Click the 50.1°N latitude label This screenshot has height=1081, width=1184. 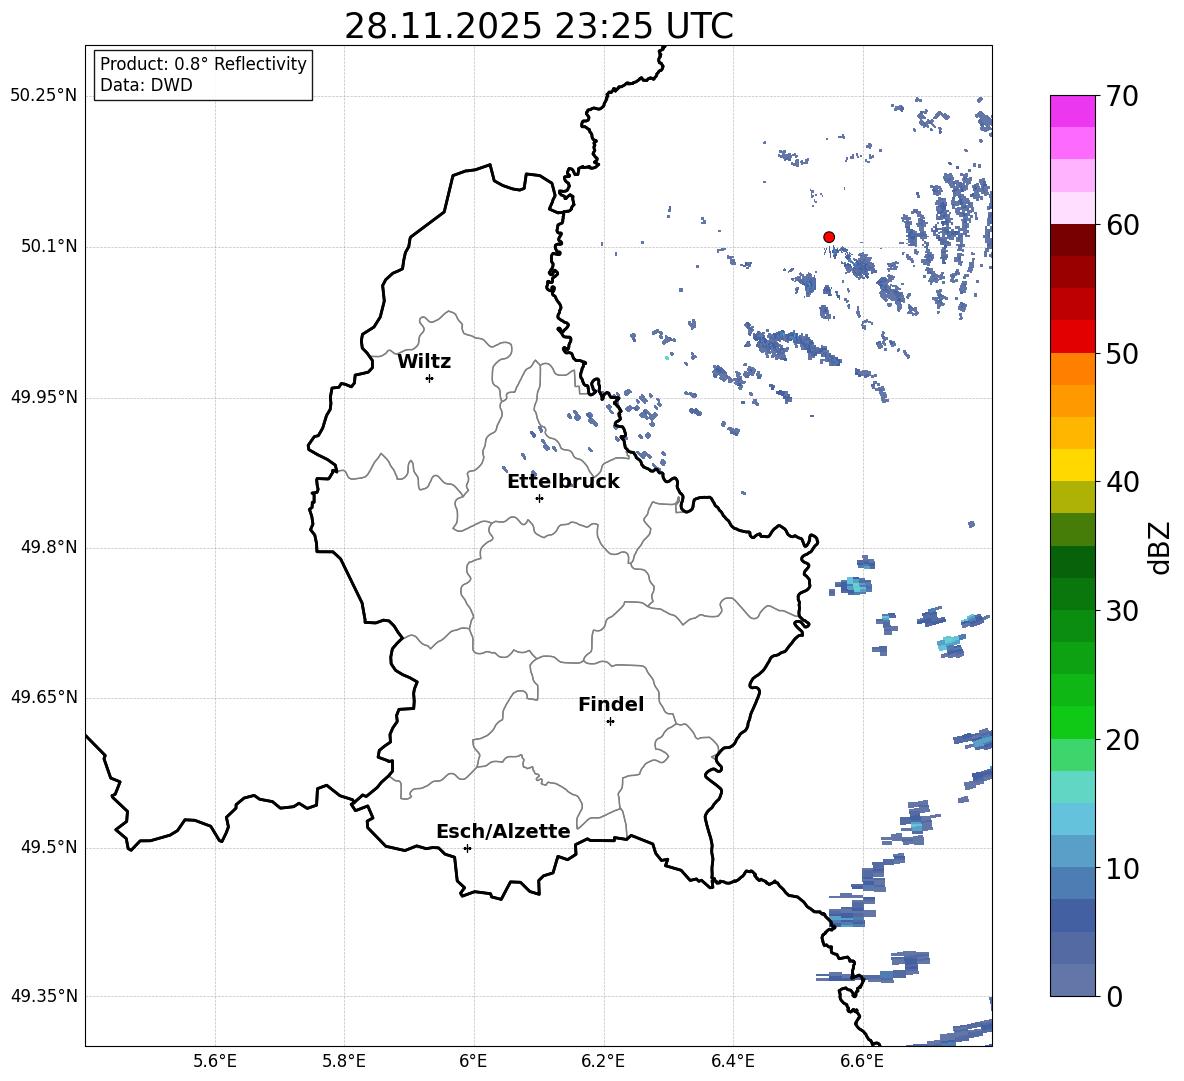coord(48,247)
